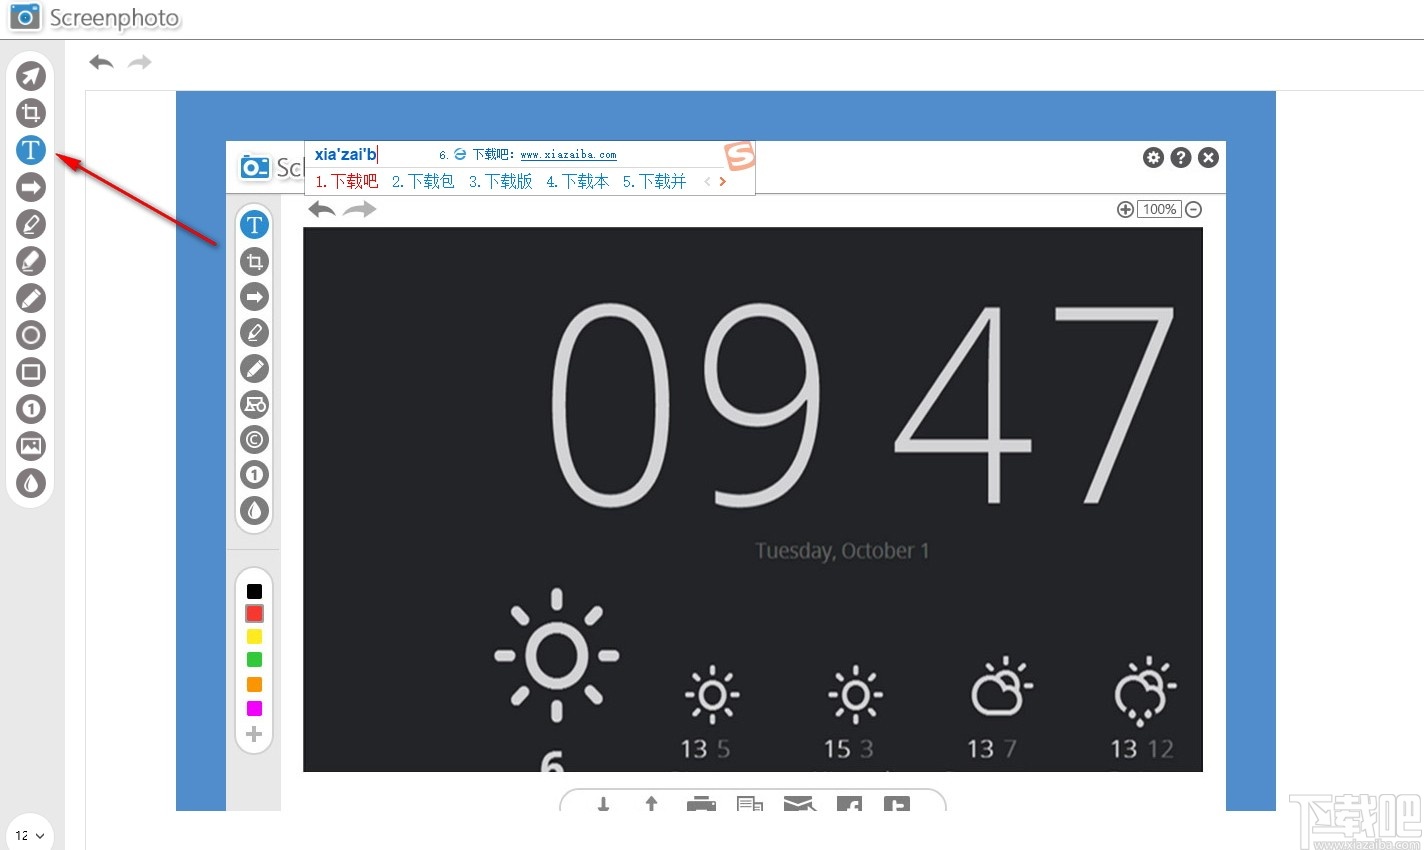Click the shapes tool inside the embedded screenshot
The width and height of the screenshot is (1424, 850).
pyautogui.click(x=255, y=404)
